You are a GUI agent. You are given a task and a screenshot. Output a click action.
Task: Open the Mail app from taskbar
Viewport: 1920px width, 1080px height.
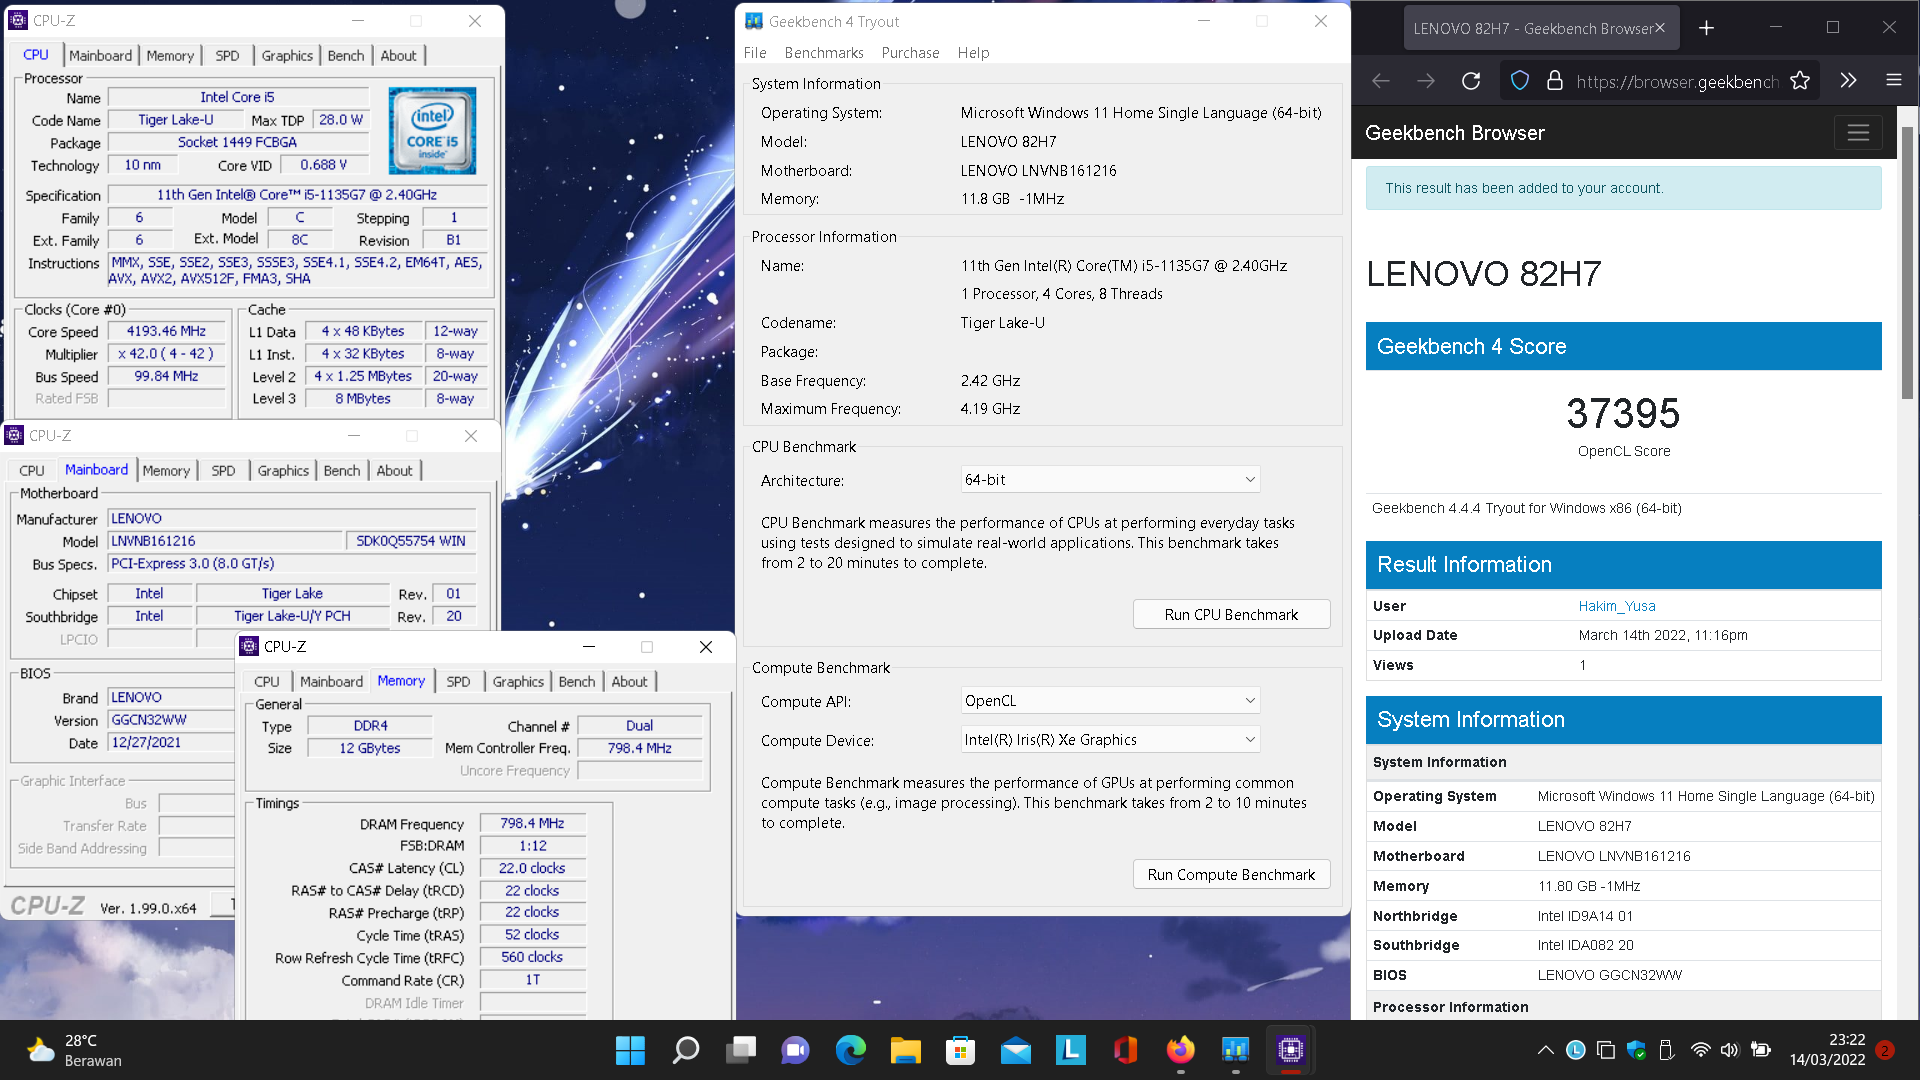point(1016,1050)
